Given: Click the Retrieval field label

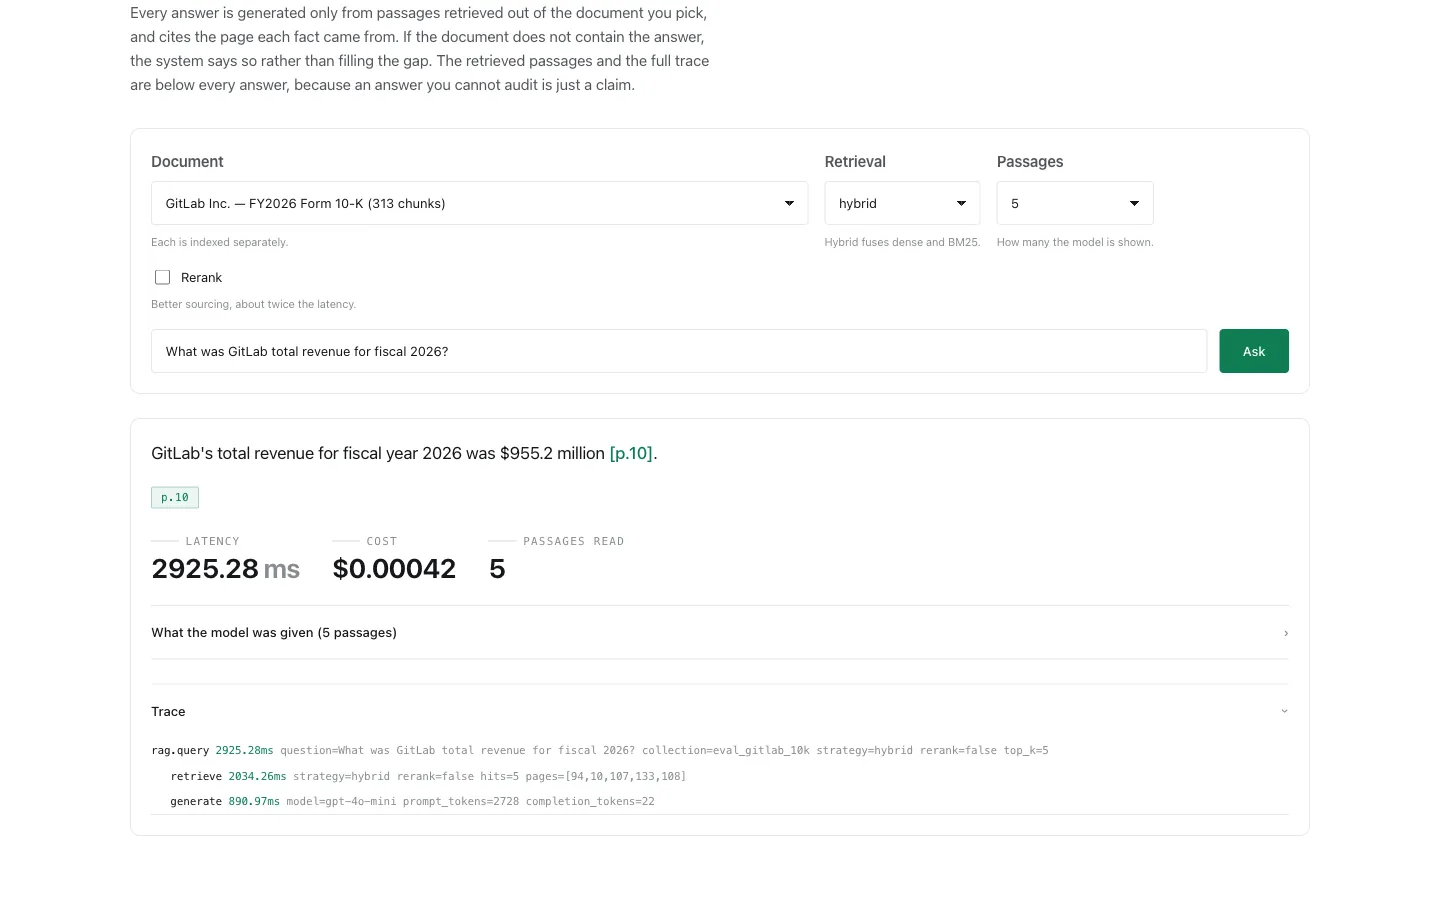Looking at the screenshot, I should [x=855, y=161].
